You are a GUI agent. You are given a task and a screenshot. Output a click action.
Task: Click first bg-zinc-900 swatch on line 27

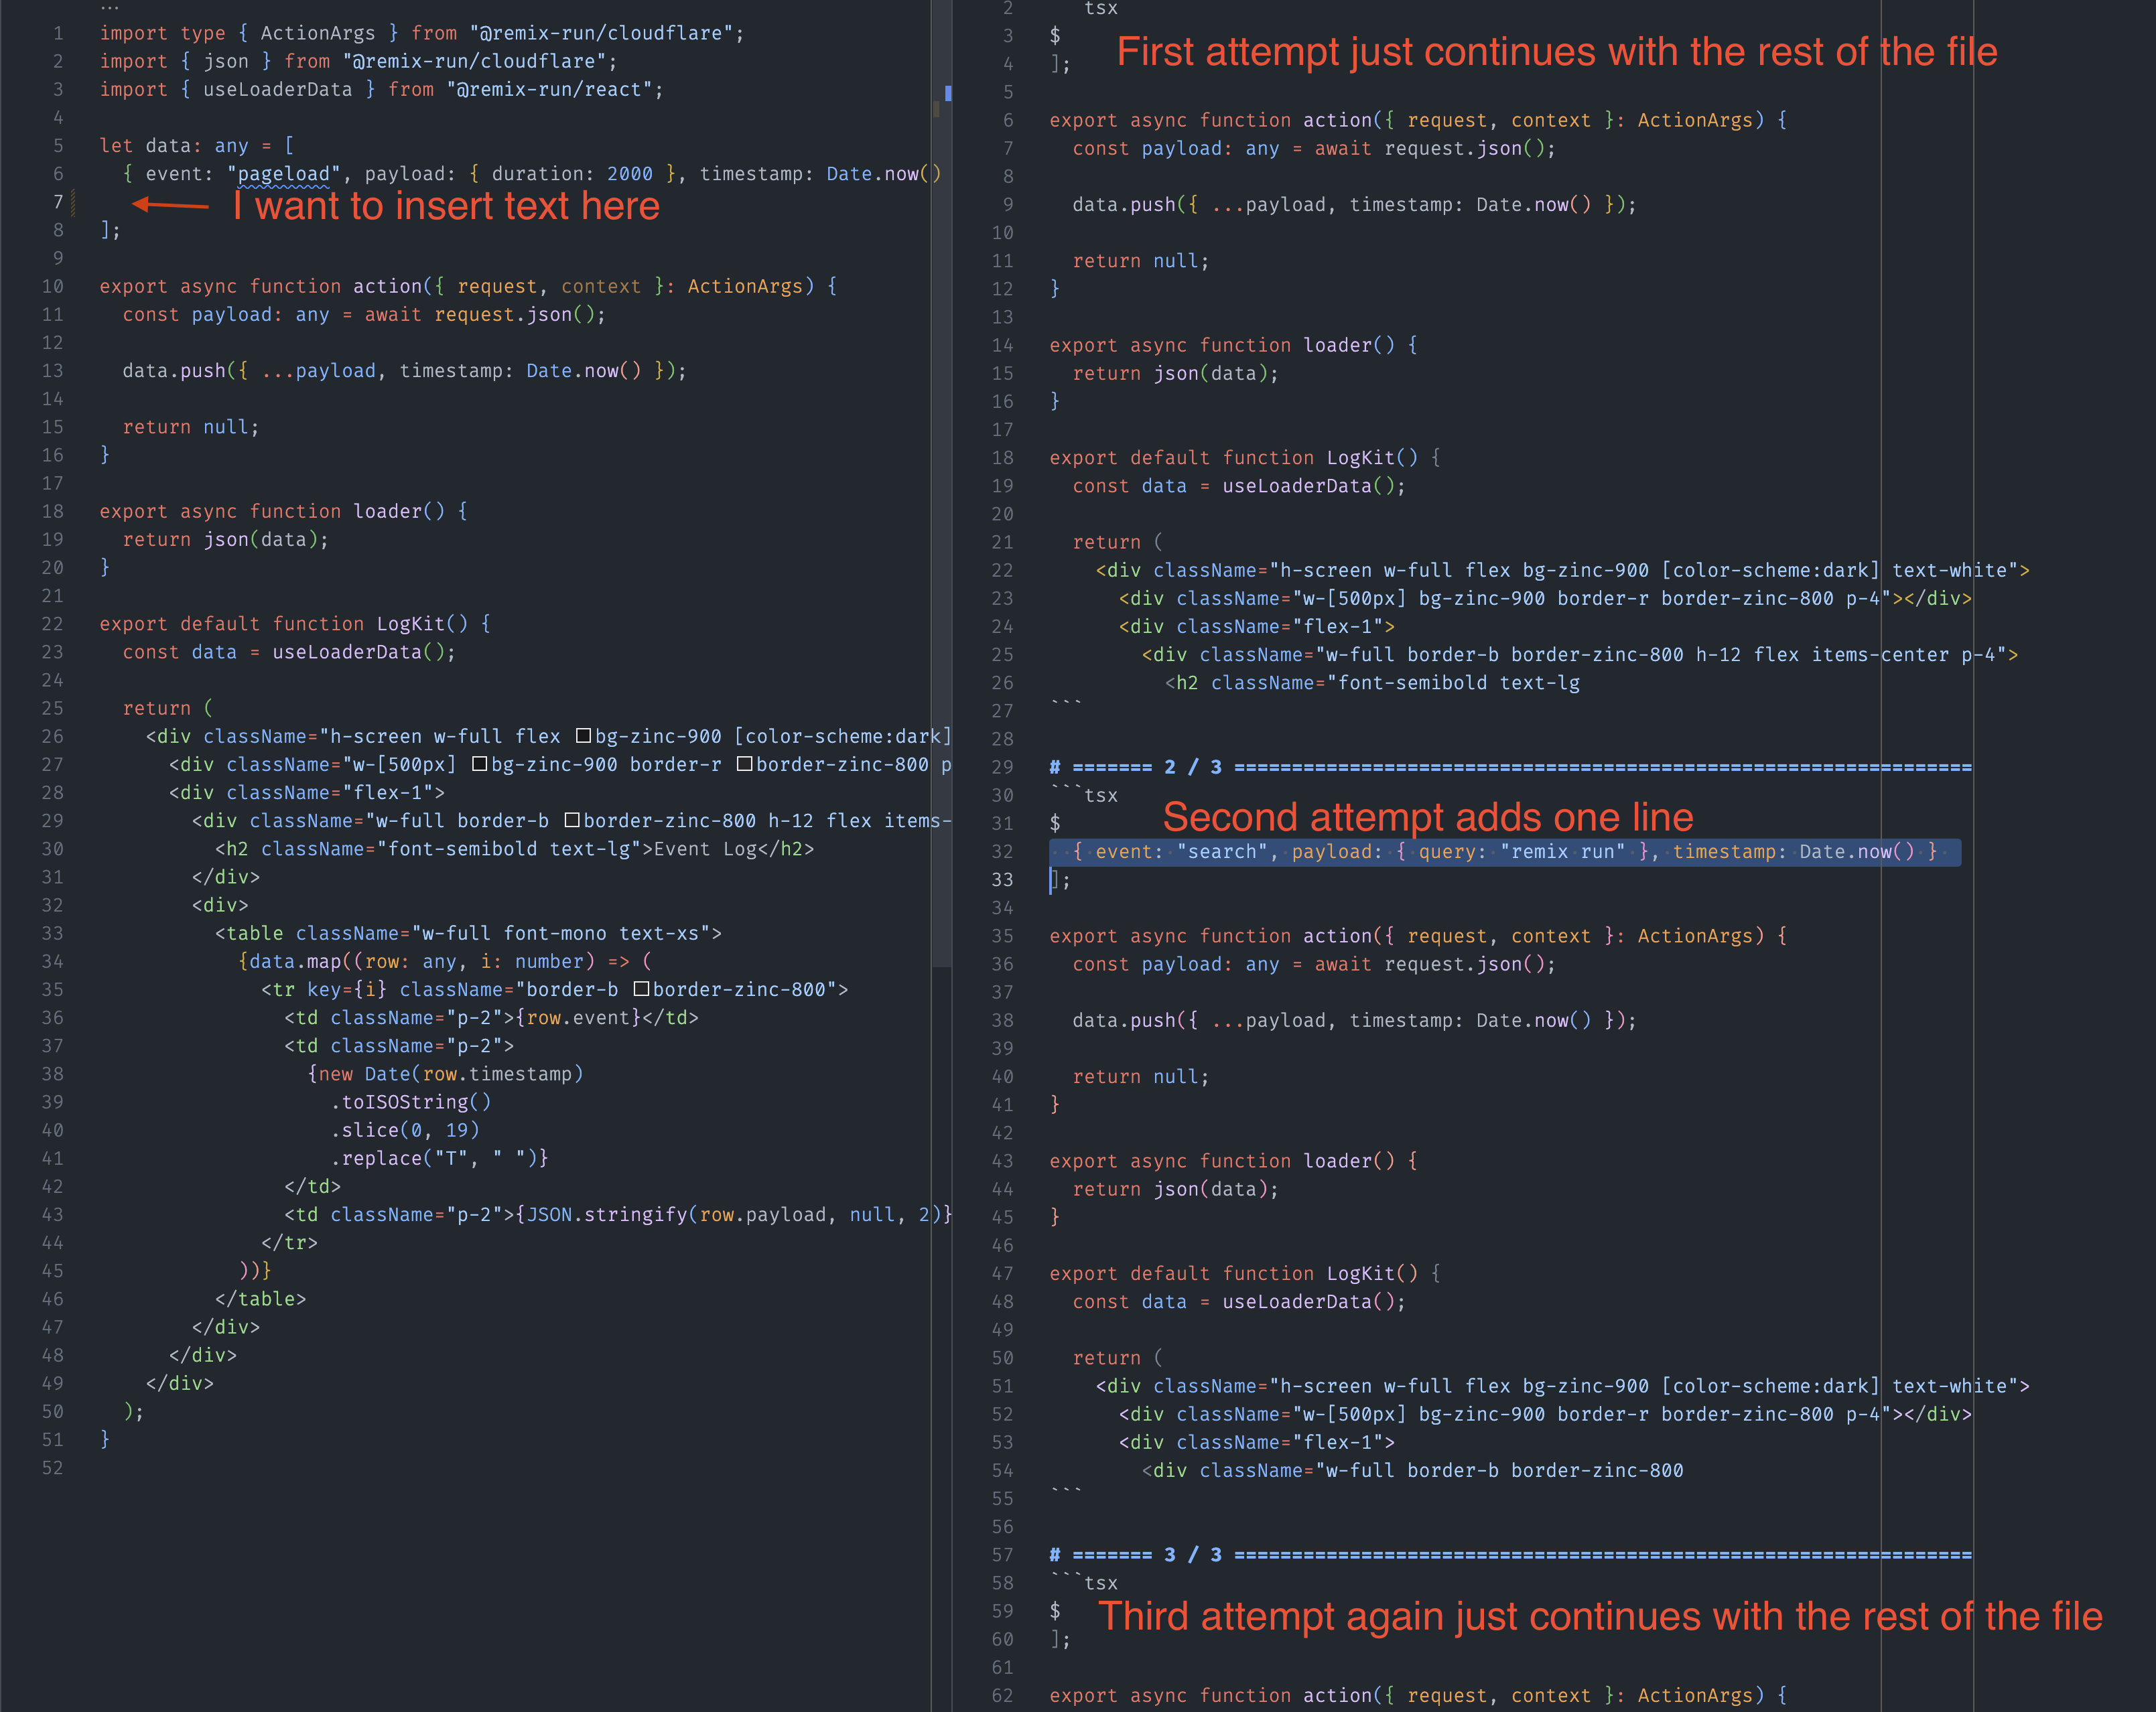point(479,765)
